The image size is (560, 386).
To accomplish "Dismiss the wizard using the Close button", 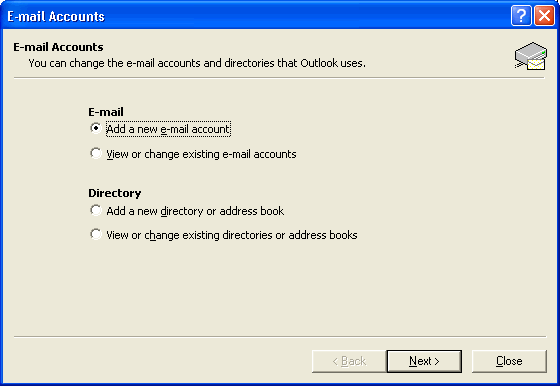I will click(509, 361).
